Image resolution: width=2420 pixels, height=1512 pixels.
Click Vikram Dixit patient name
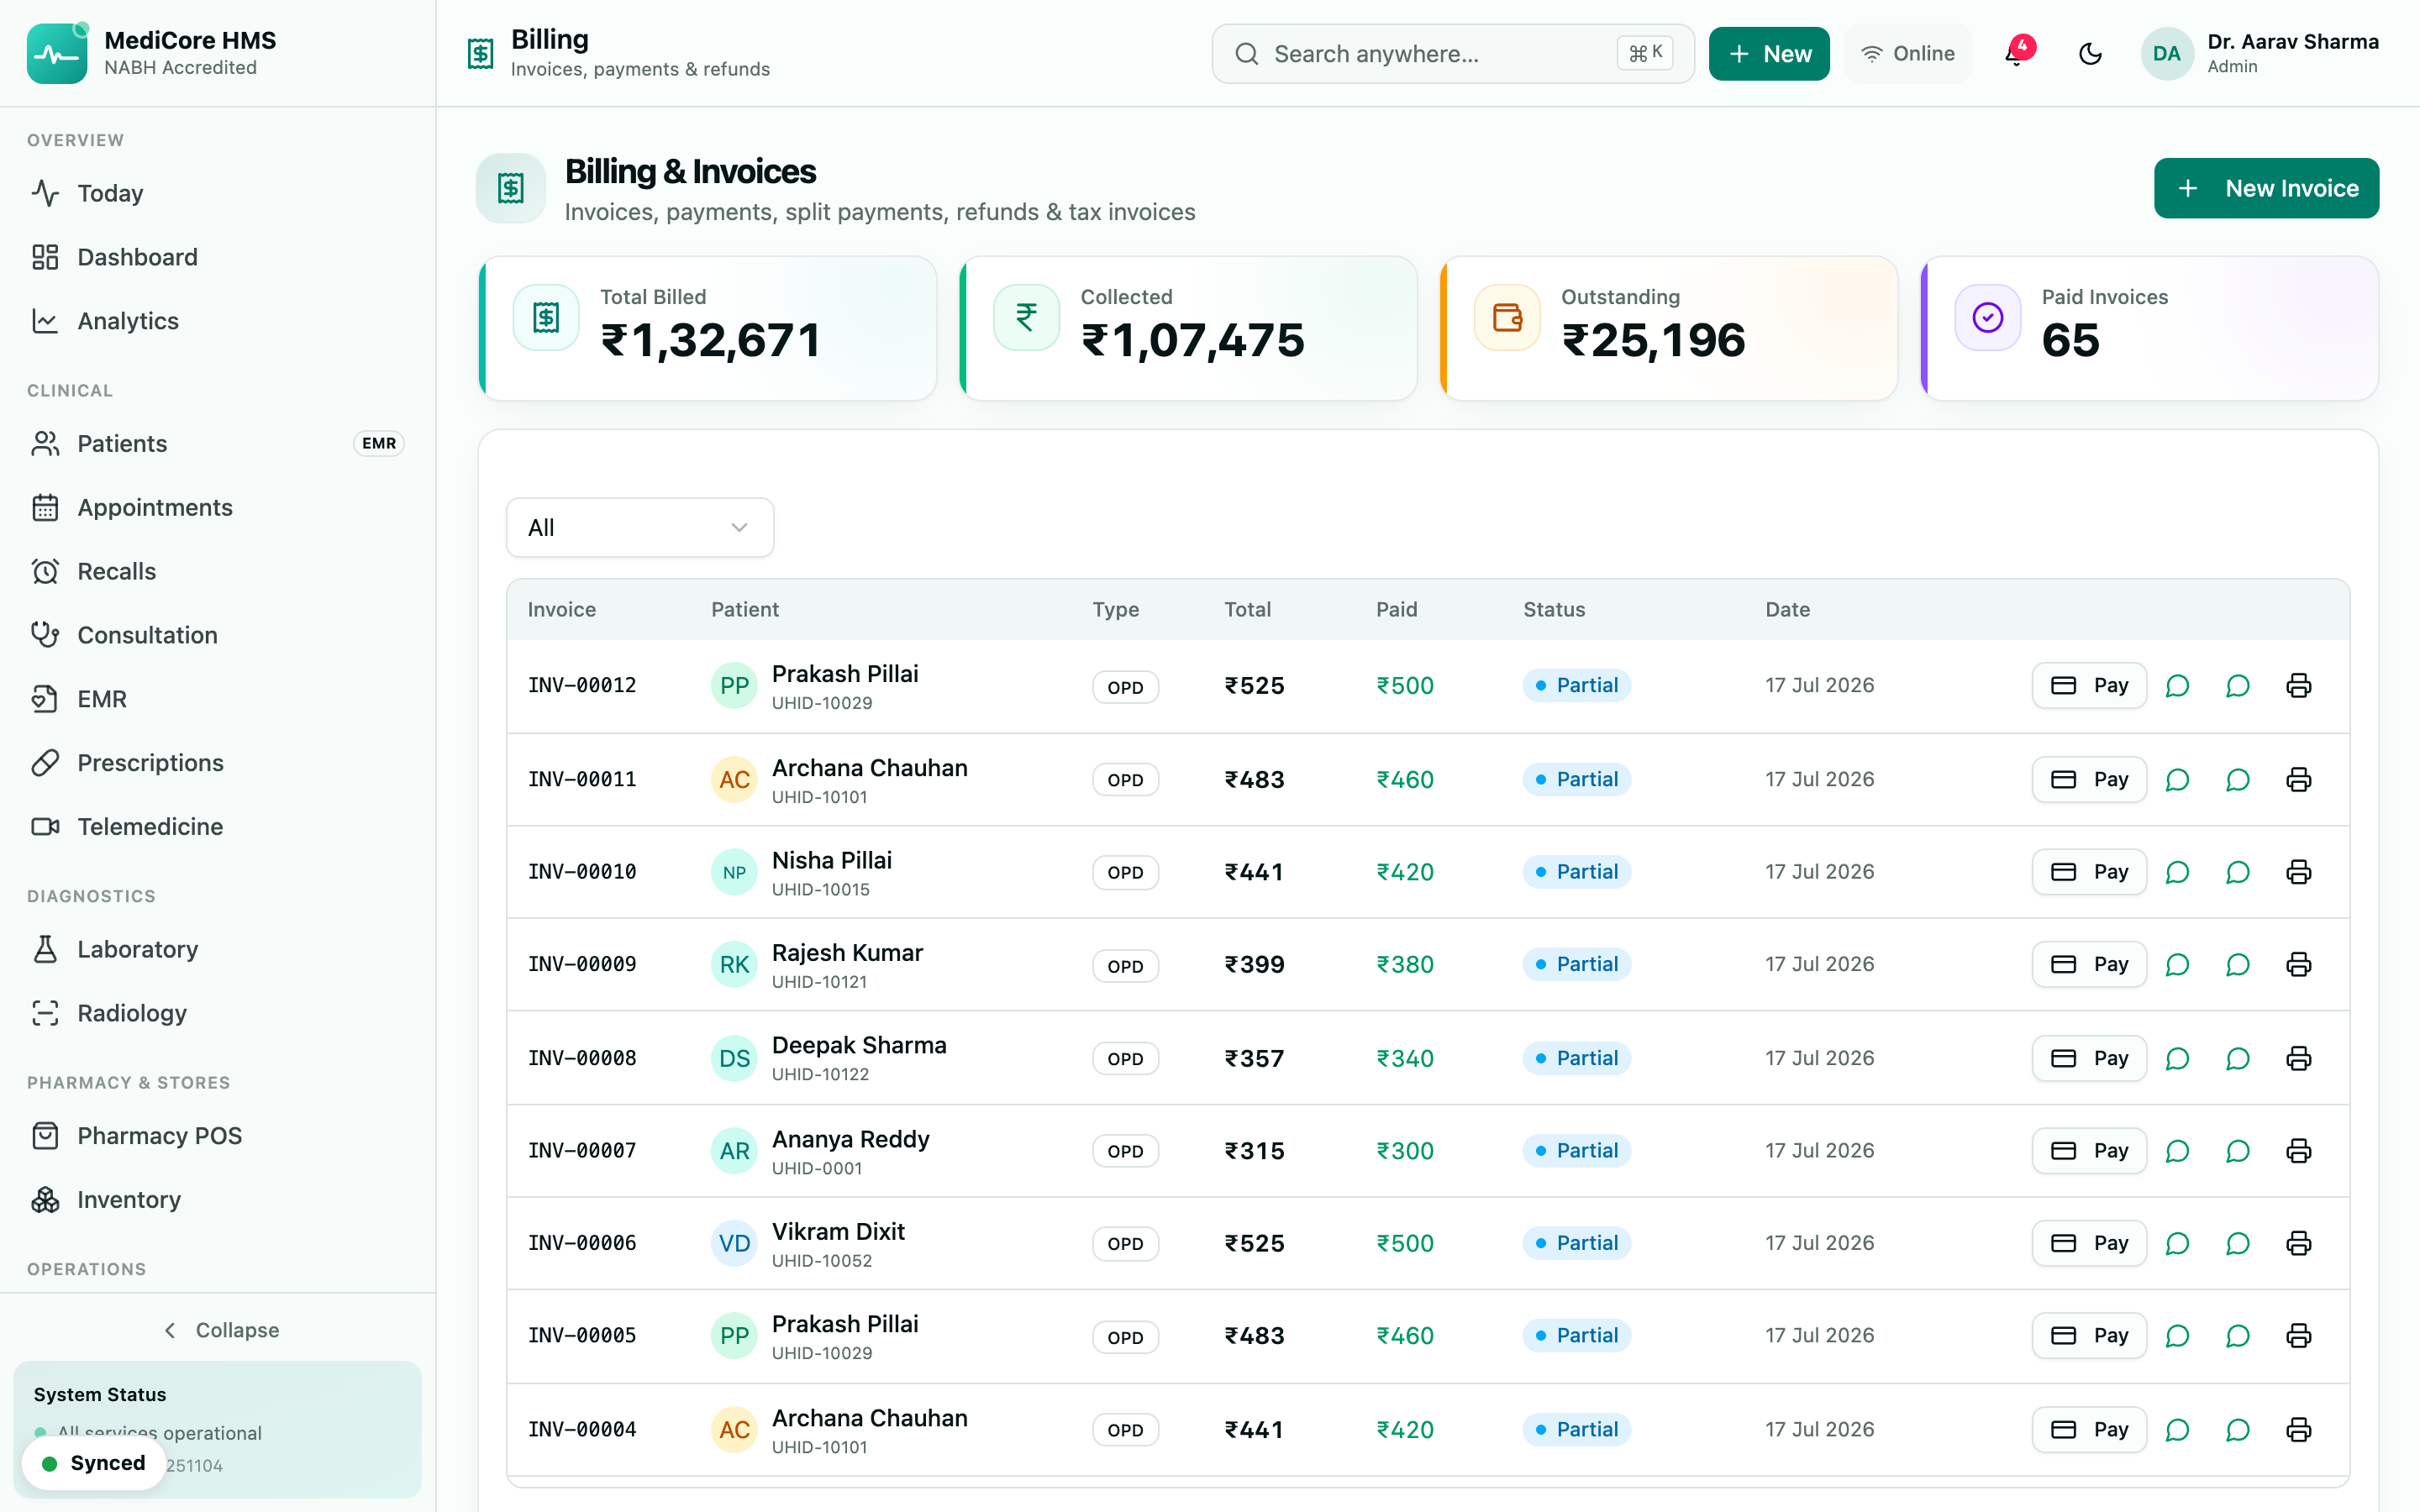click(838, 1232)
